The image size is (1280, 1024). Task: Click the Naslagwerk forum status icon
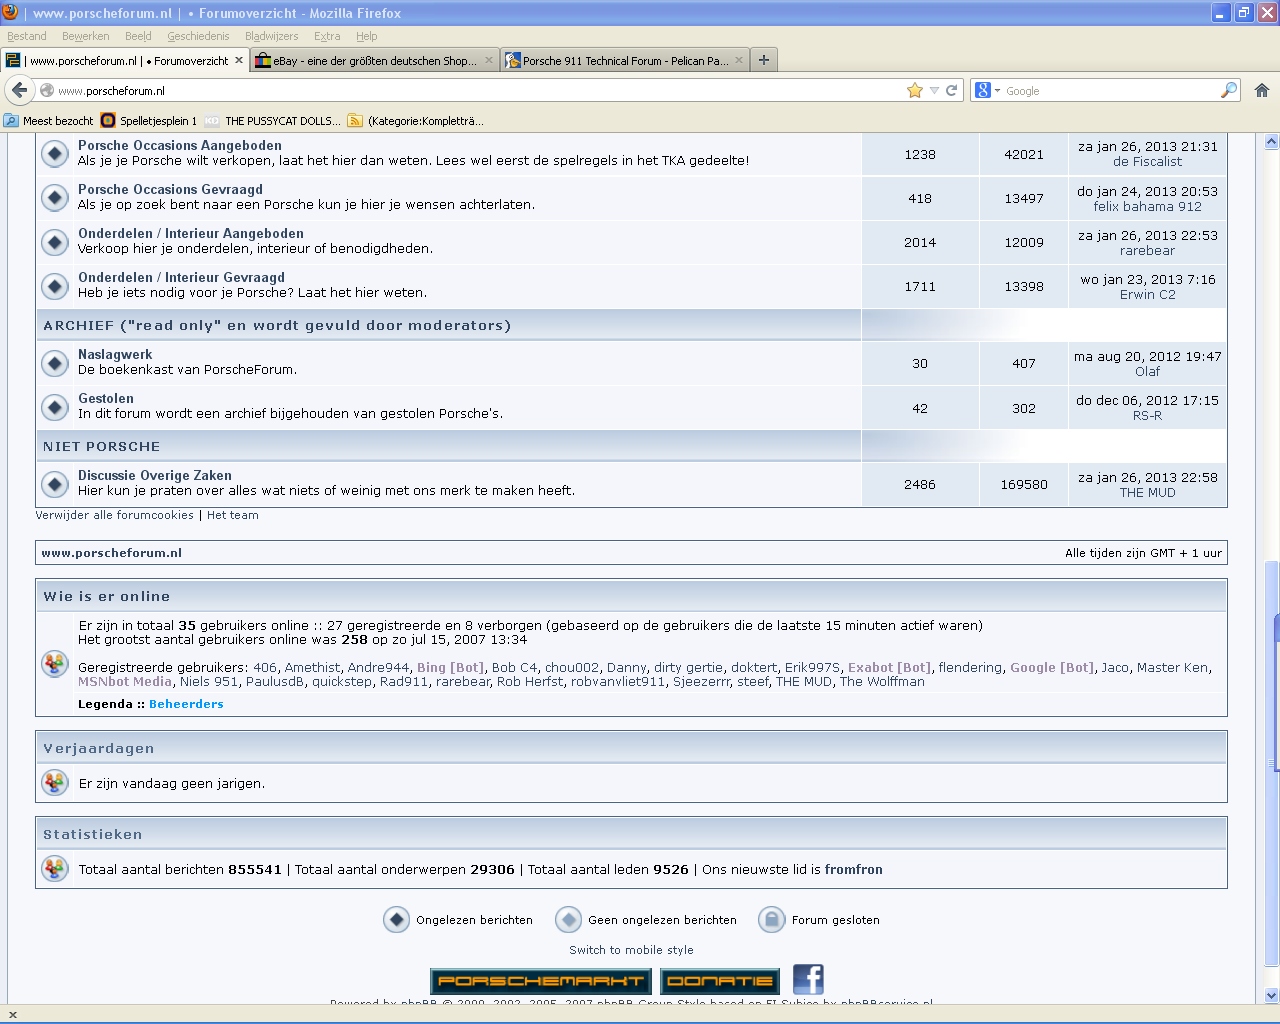(55, 363)
